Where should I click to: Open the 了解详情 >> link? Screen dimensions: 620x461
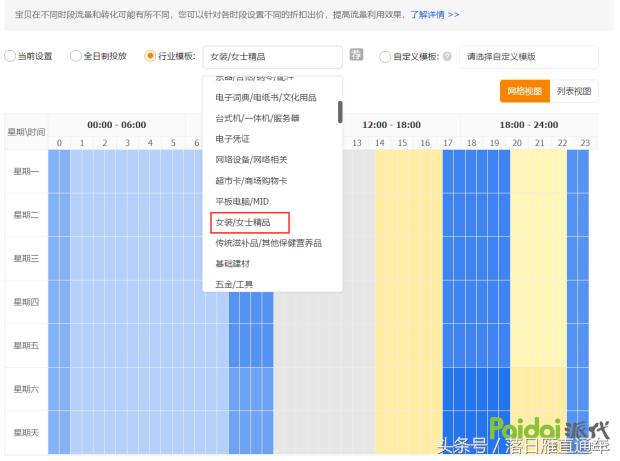tap(435, 15)
